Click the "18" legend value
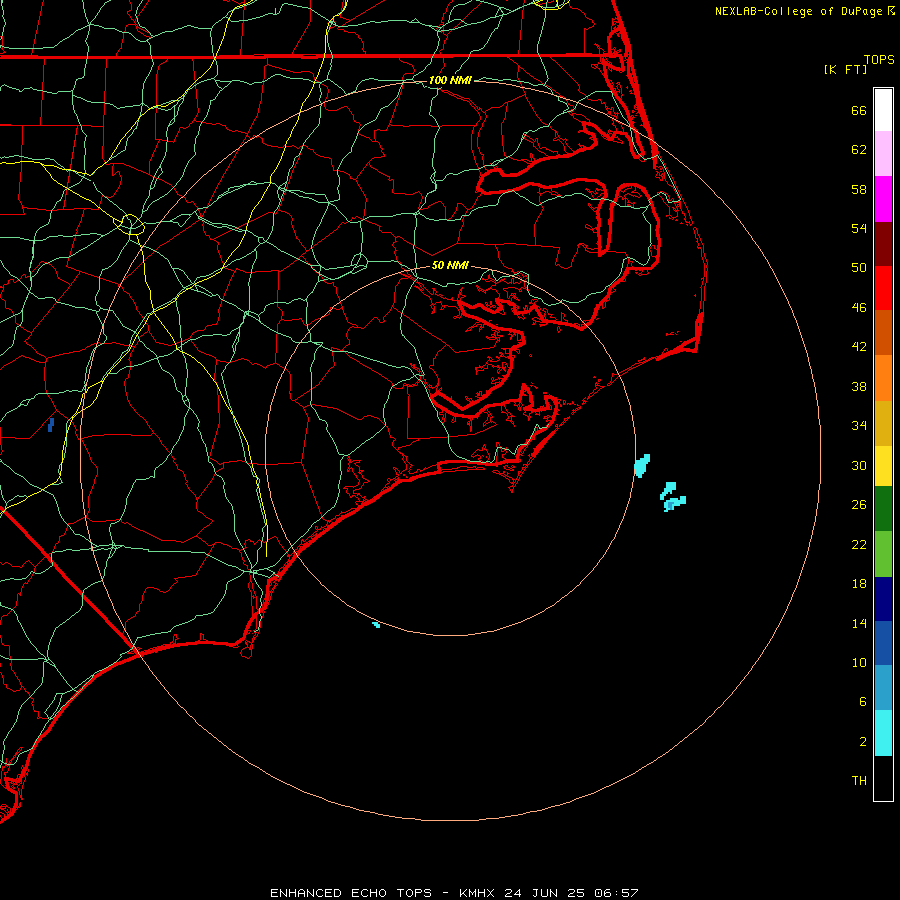 point(859,584)
